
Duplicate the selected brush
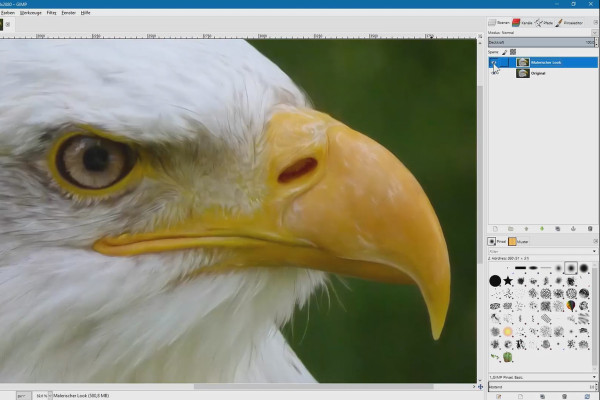[x=542, y=397]
